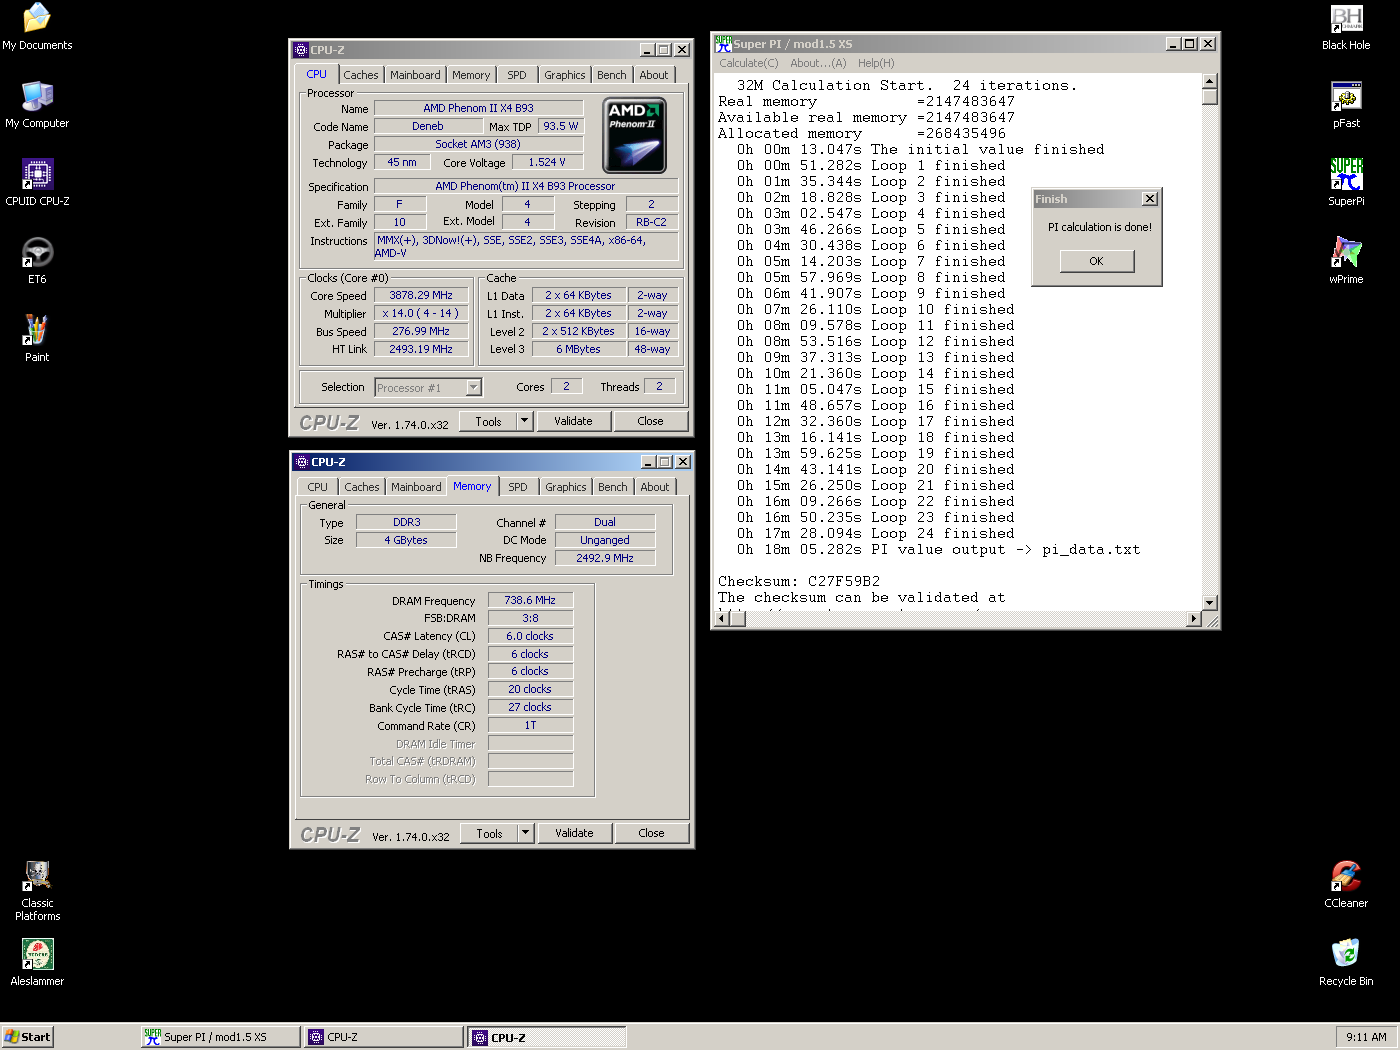1400x1050 pixels.
Task: Launch SuperPi desktop shortcut
Action: [1346, 183]
